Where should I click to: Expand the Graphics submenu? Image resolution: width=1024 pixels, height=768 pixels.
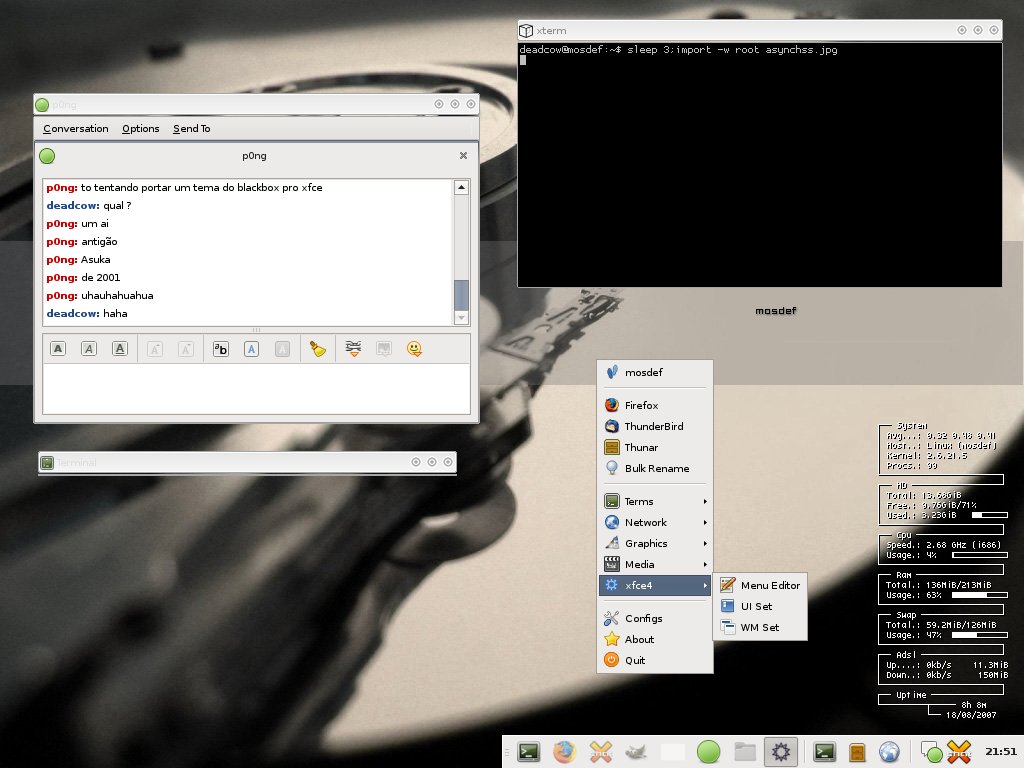pyautogui.click(x=655, y=543)
